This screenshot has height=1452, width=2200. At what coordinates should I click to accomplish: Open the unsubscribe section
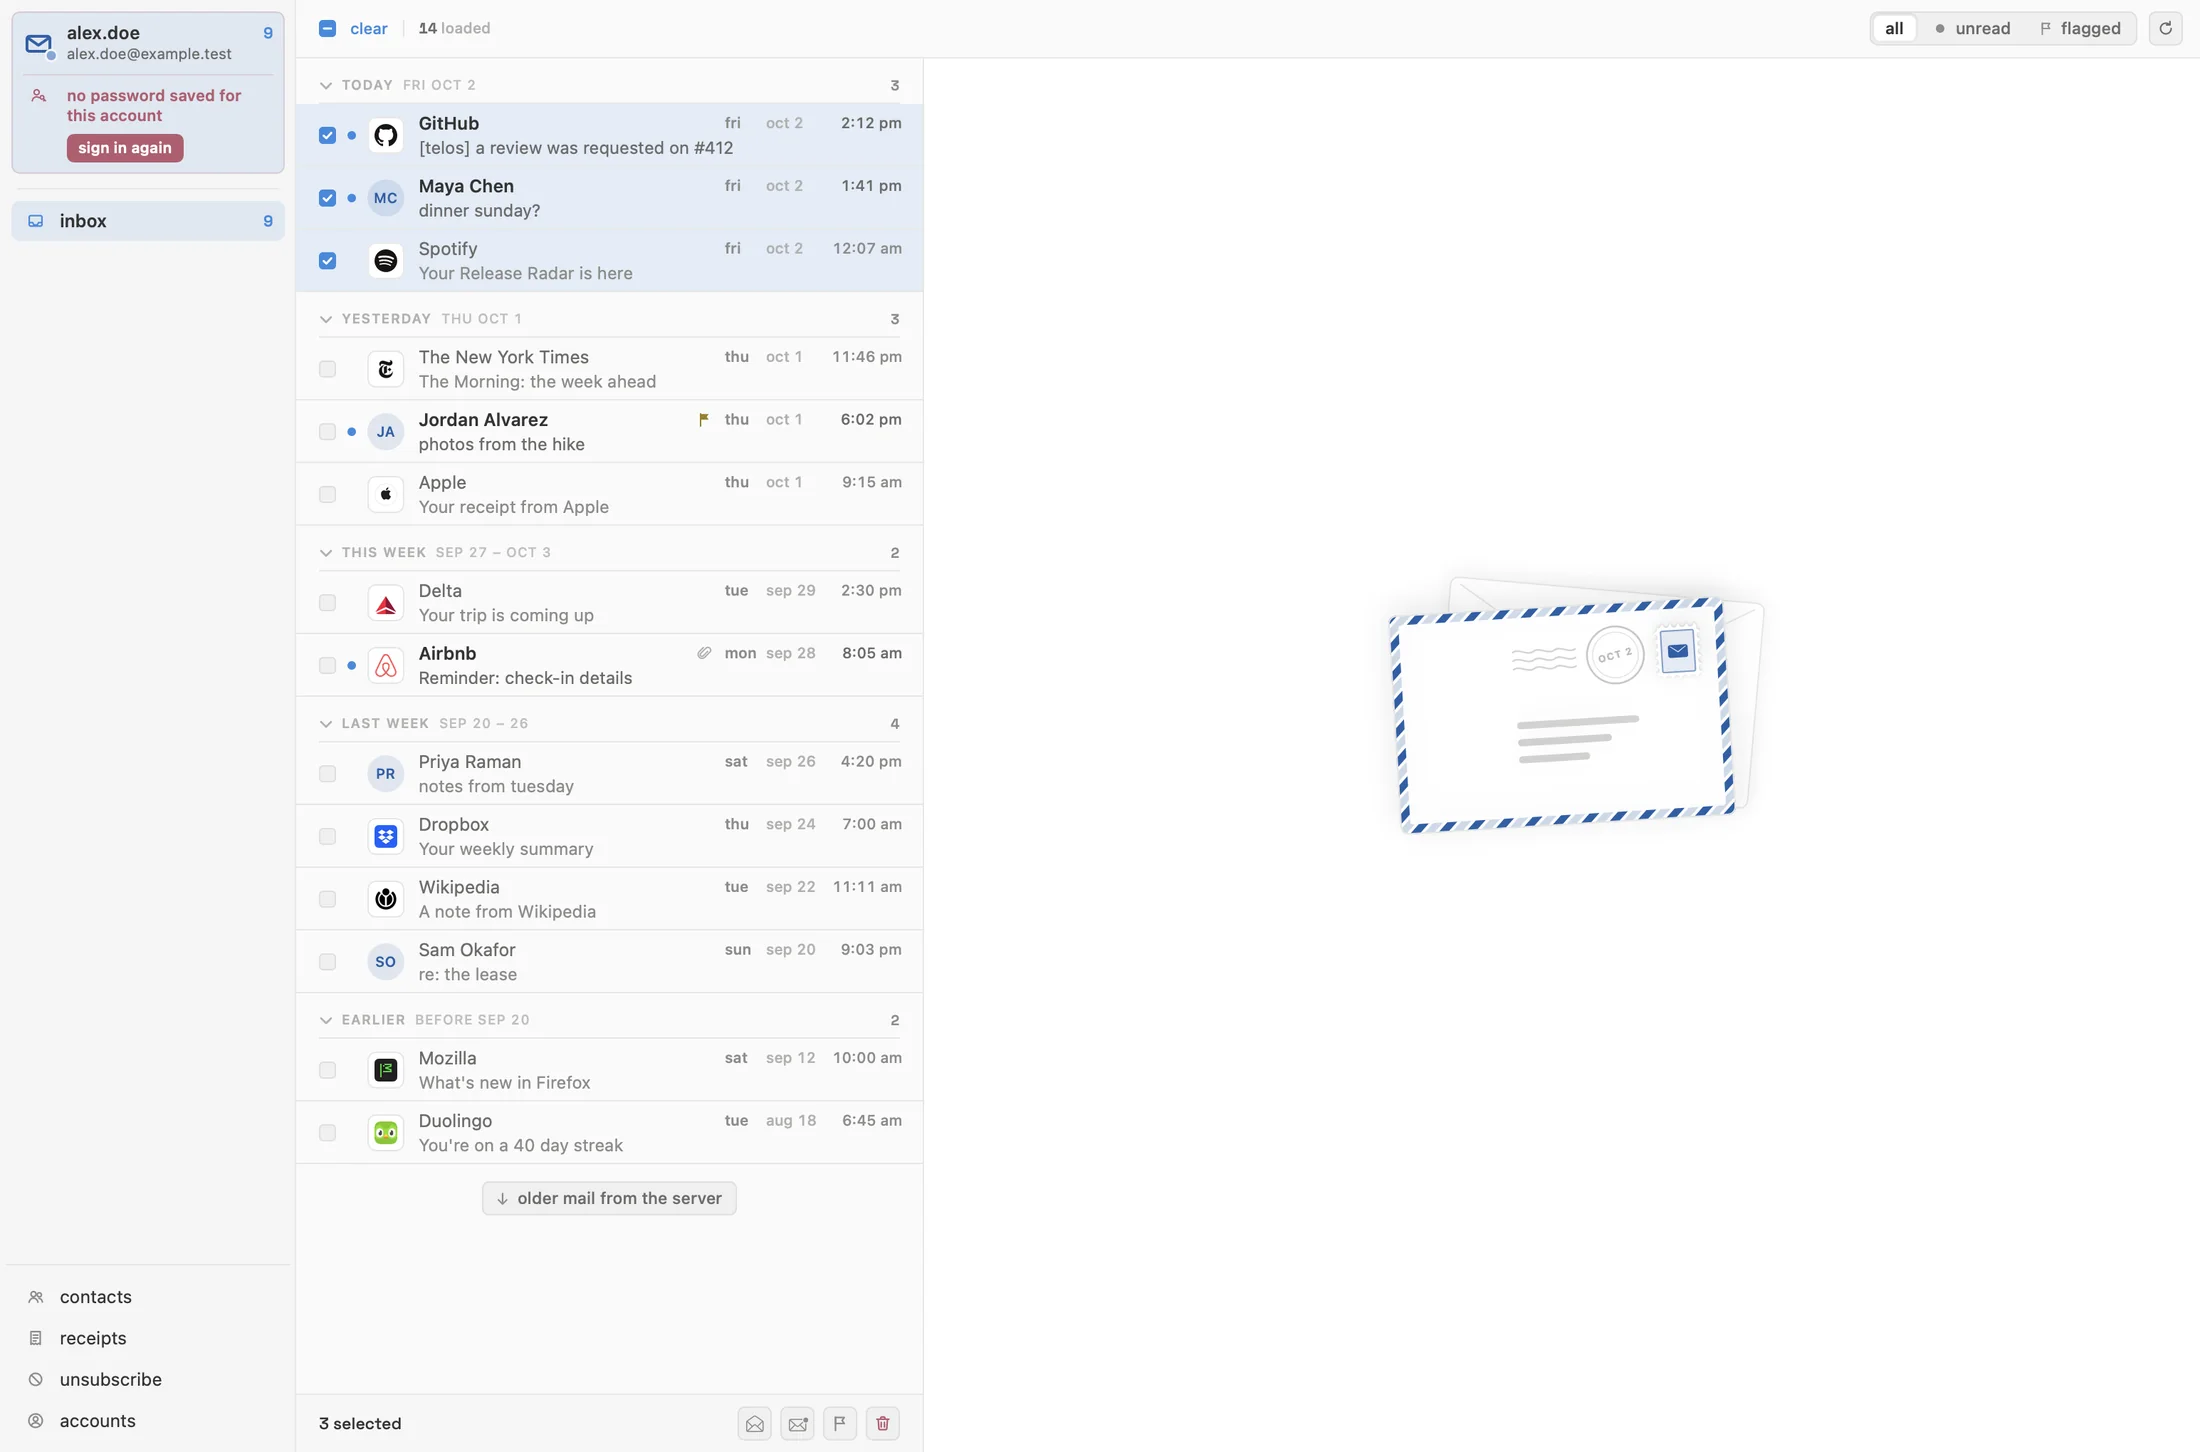[x=148, y=1379]
